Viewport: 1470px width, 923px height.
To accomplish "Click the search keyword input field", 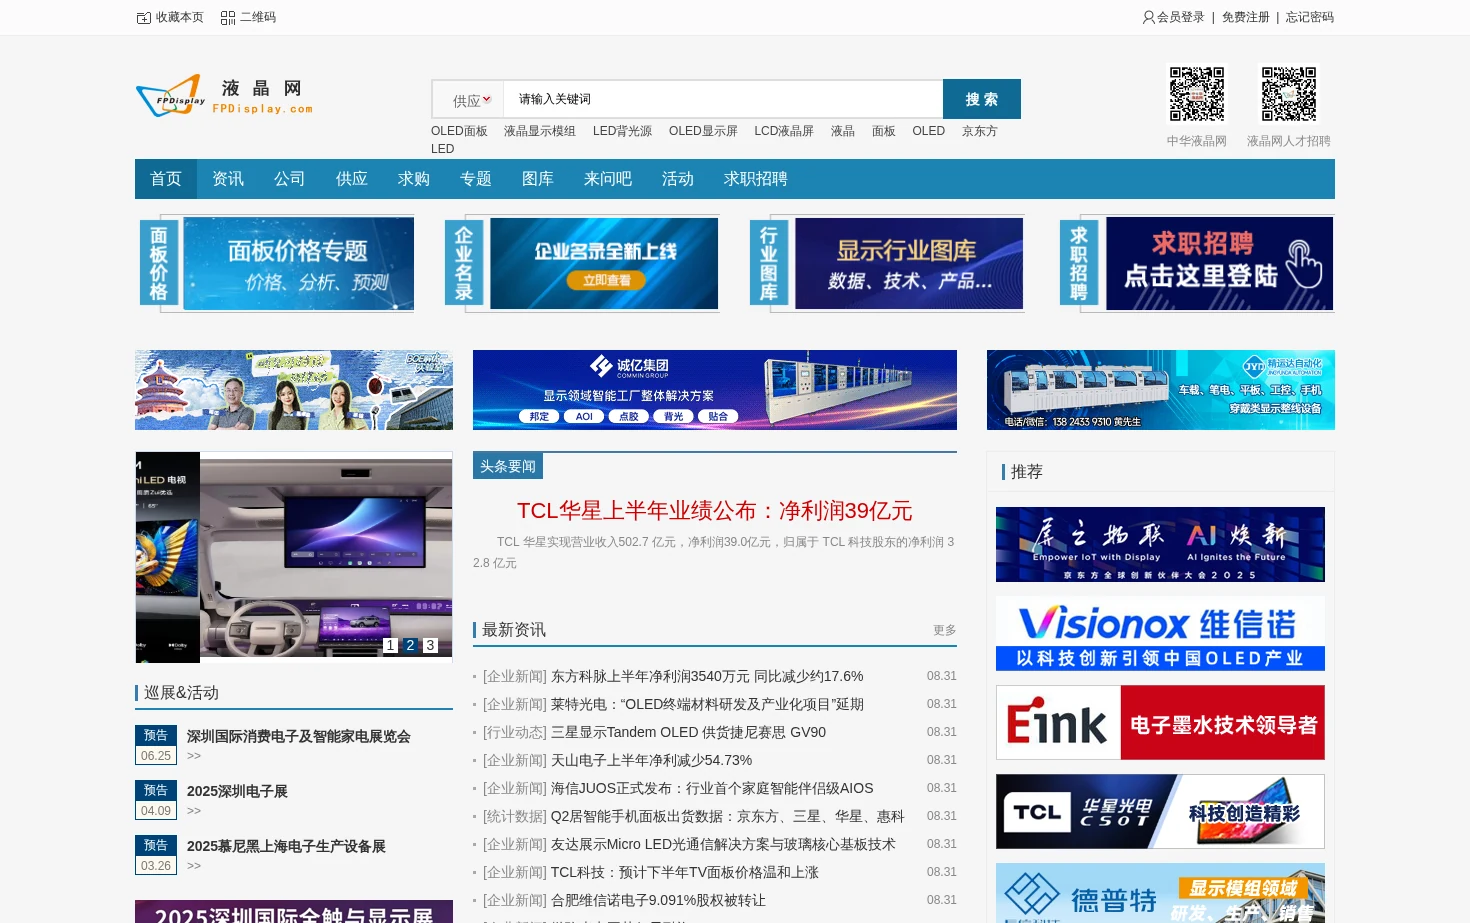I will (x=723, y=99).
